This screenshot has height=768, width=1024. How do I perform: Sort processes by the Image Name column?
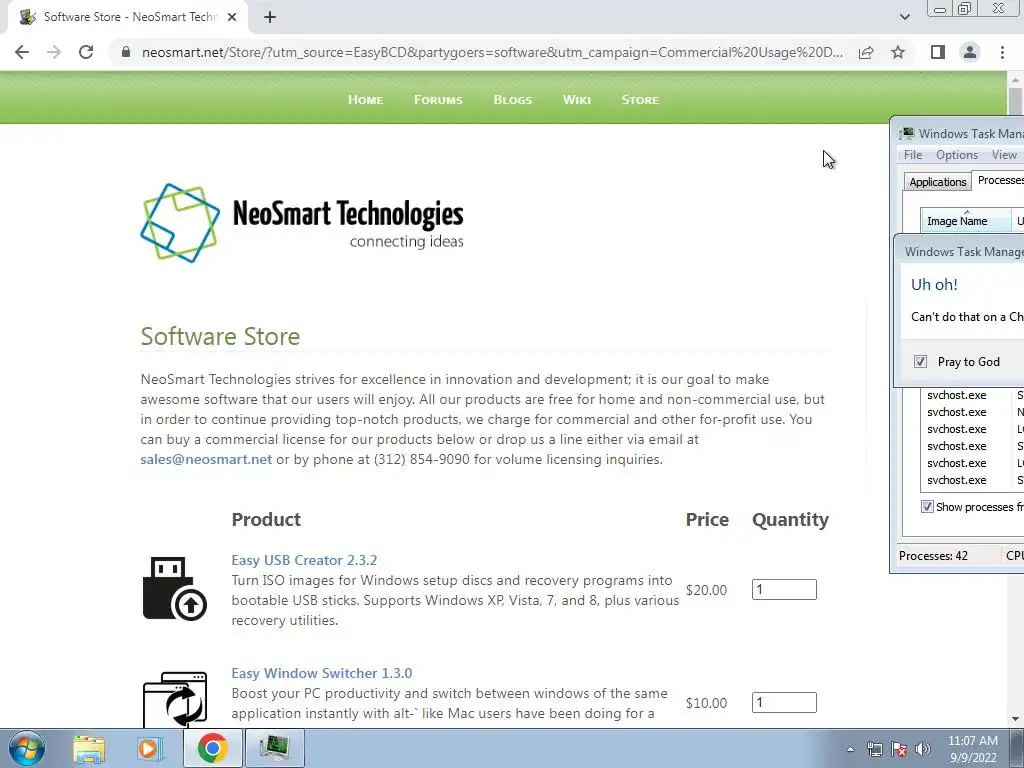tap(966, 221)
